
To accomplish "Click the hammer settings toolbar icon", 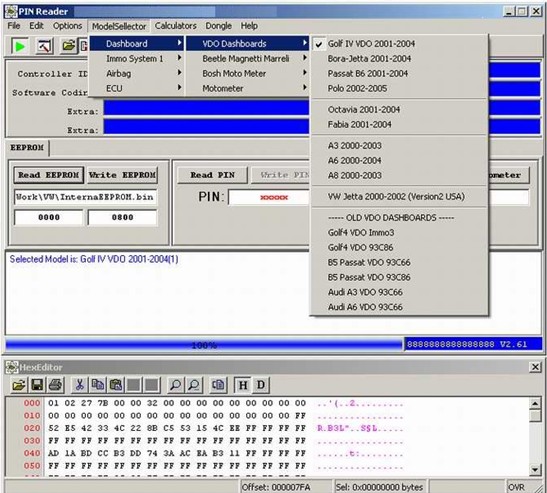I will 44,46.
